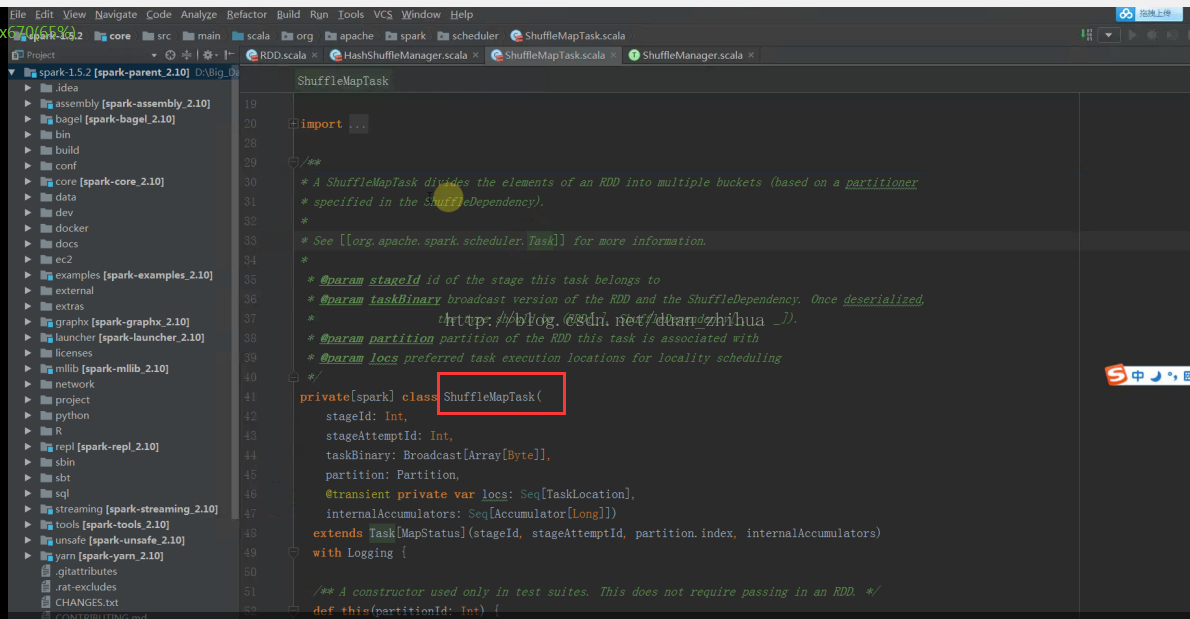Open the Analyze menu
The image size is (1190, 619).
[199, 14]
